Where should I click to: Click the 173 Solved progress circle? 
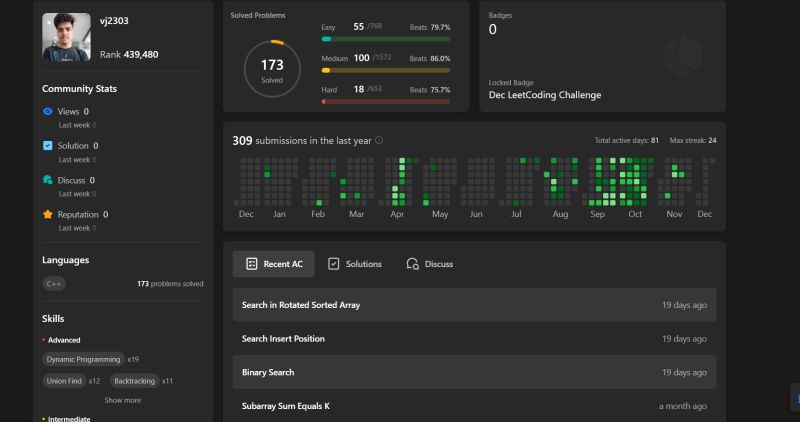pos(272,69)
